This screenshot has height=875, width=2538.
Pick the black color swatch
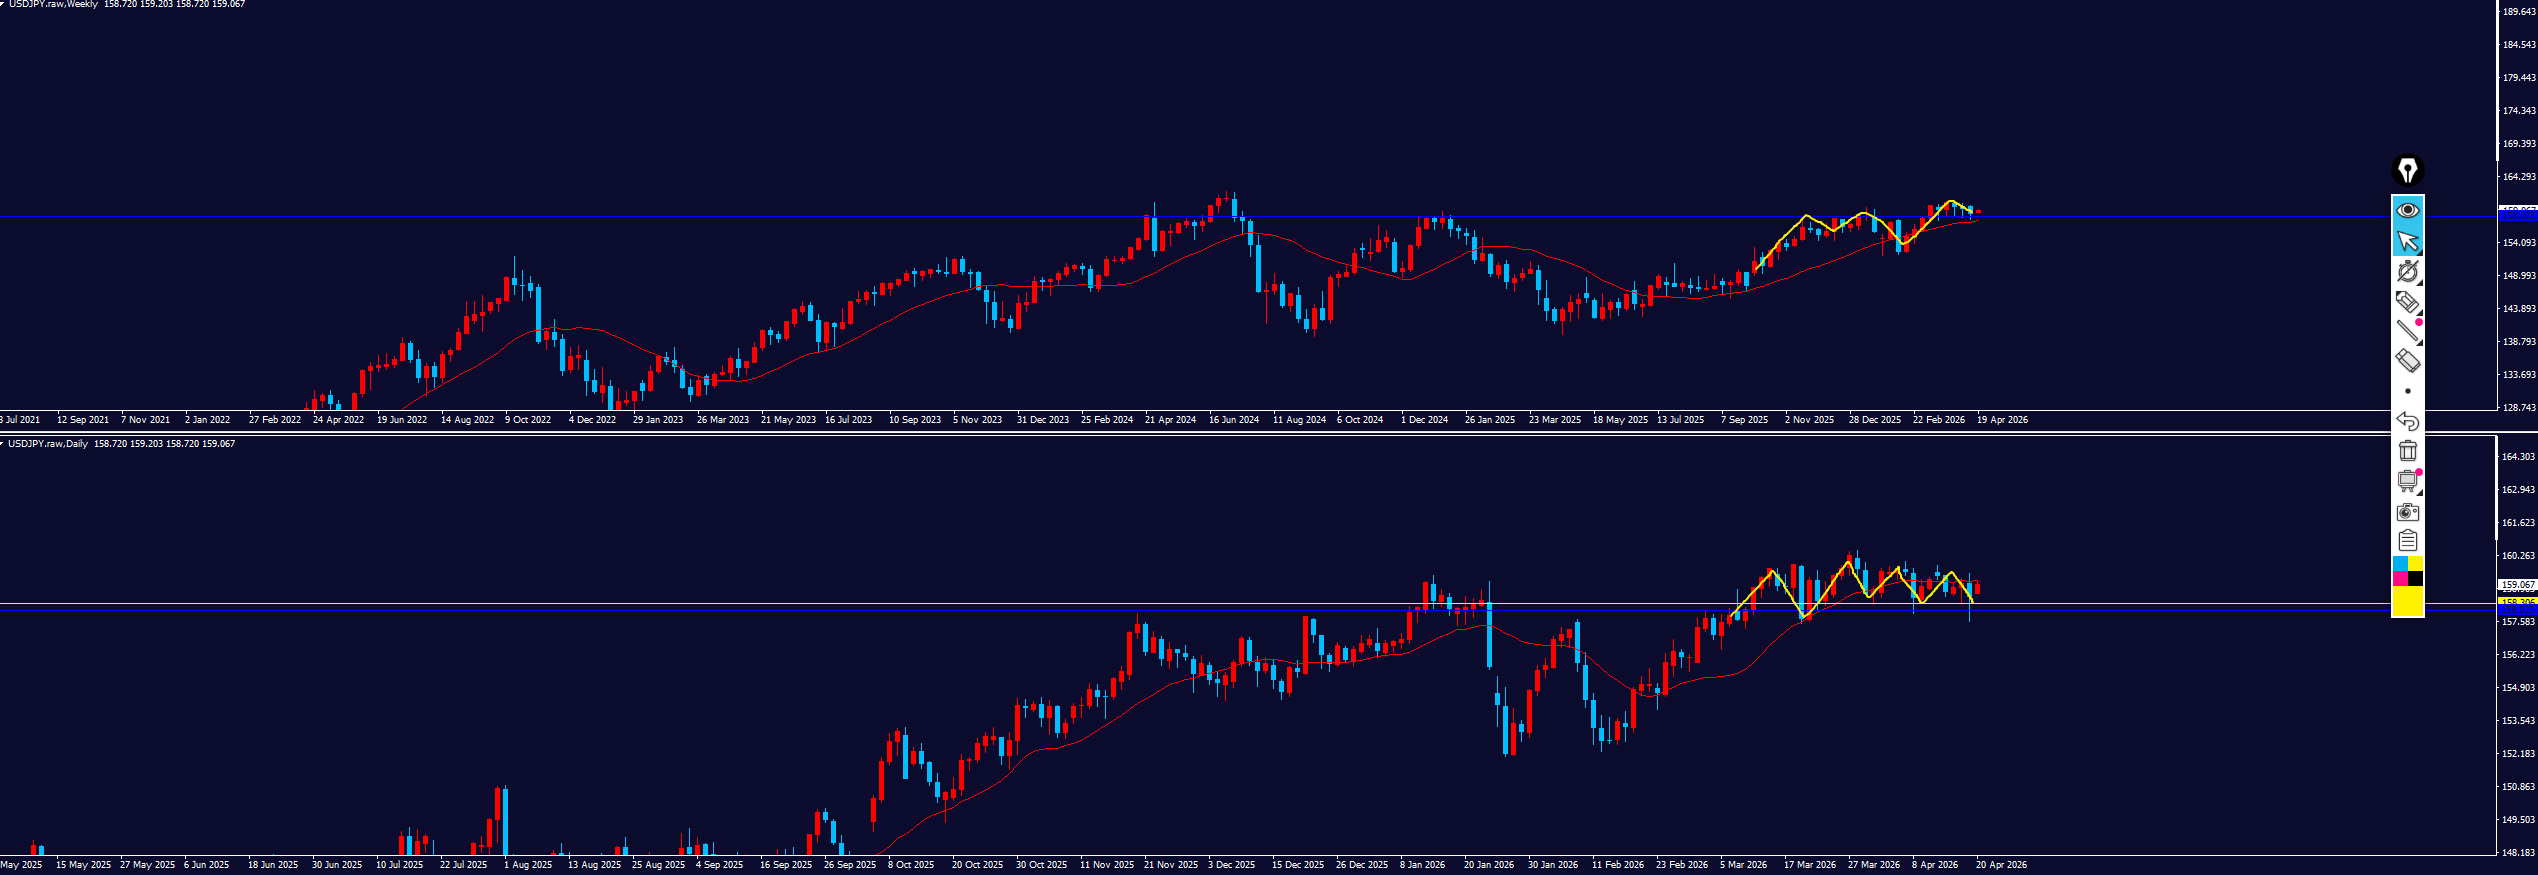pos(2415,579)
